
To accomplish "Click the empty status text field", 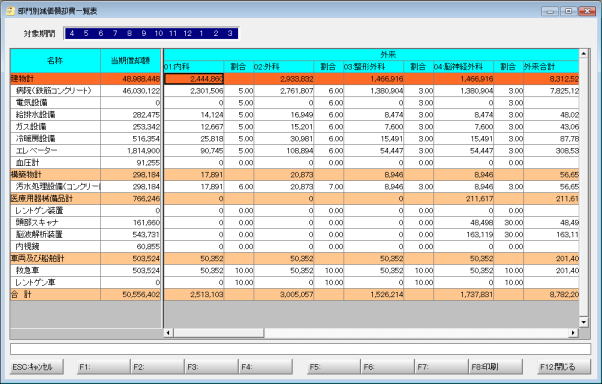I will (300, 349).
